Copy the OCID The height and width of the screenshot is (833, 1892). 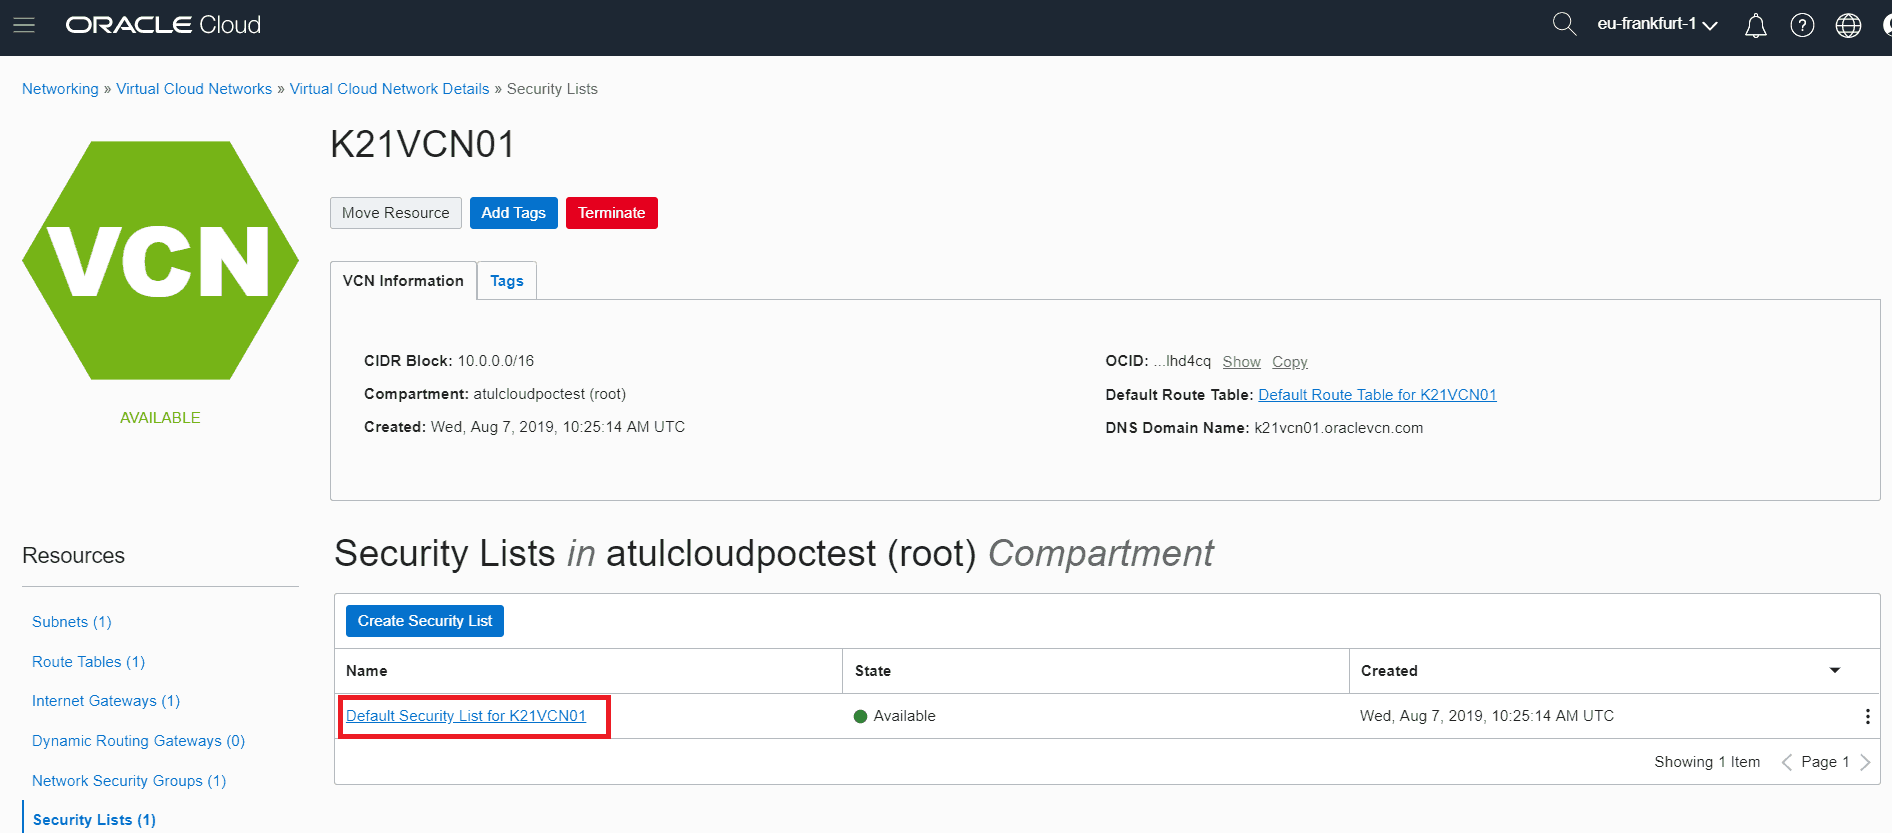1290,362
